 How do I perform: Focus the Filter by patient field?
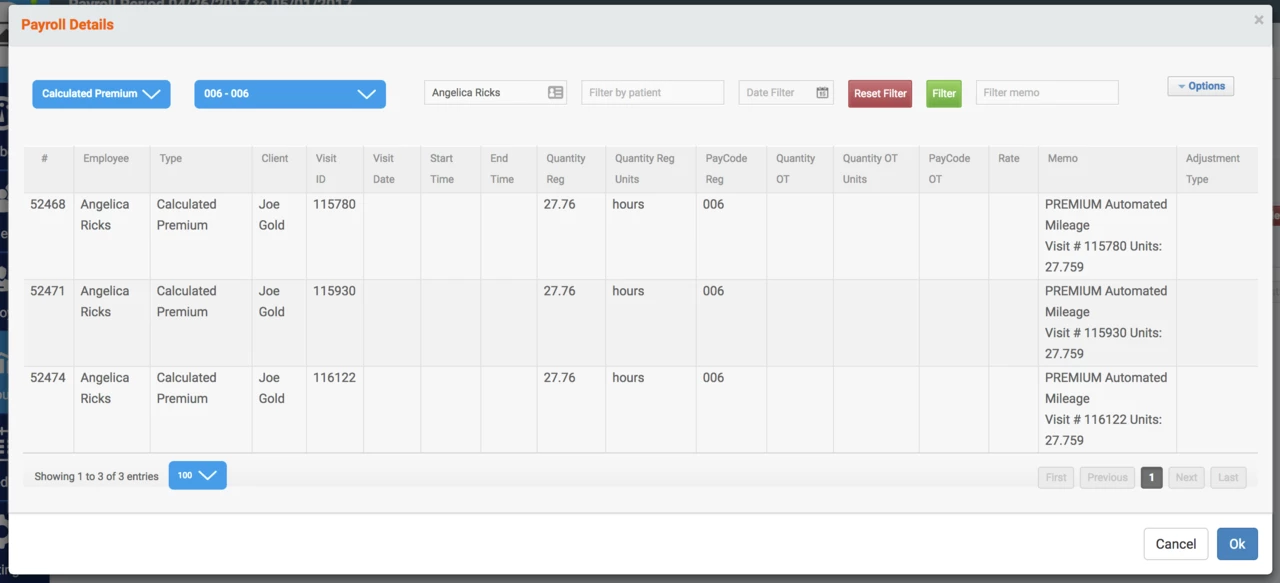[652, 93]
